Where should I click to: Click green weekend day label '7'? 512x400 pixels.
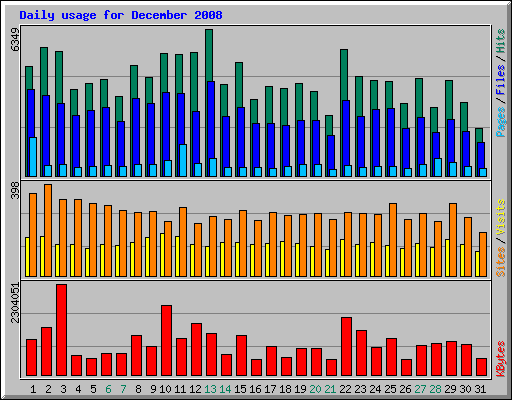click(123, 389)
